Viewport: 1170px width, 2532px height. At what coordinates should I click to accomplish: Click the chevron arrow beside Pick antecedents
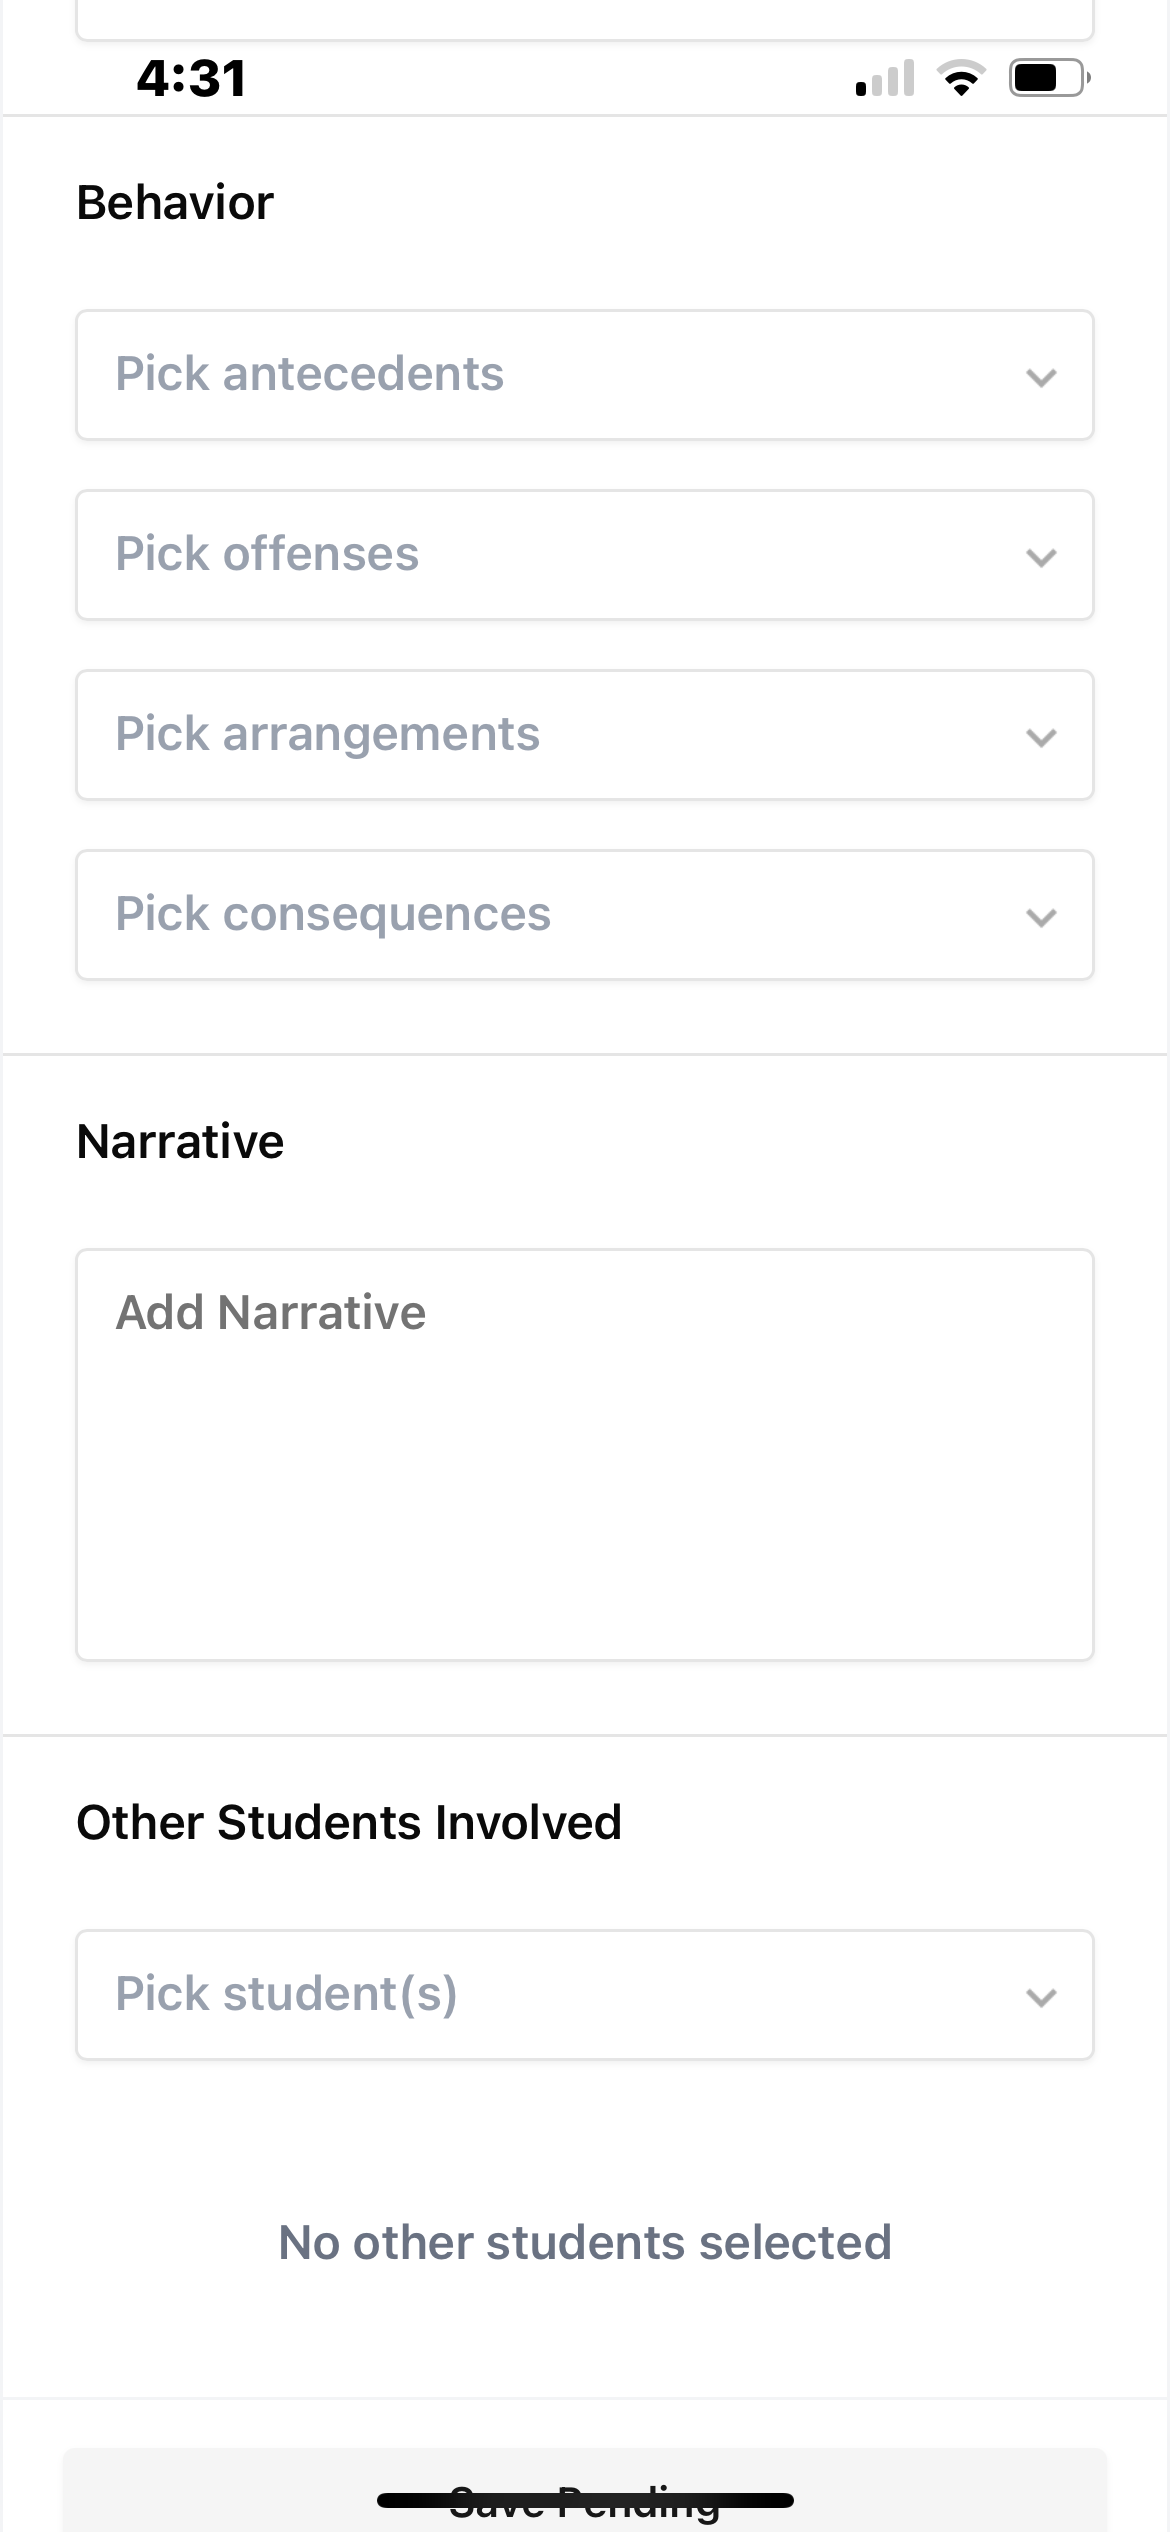[x=1041, y=377]
